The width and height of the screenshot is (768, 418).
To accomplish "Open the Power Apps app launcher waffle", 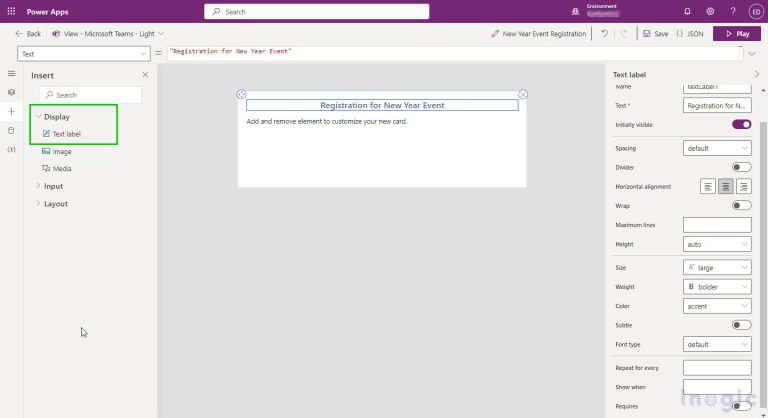I will click(x=12, y=11).
